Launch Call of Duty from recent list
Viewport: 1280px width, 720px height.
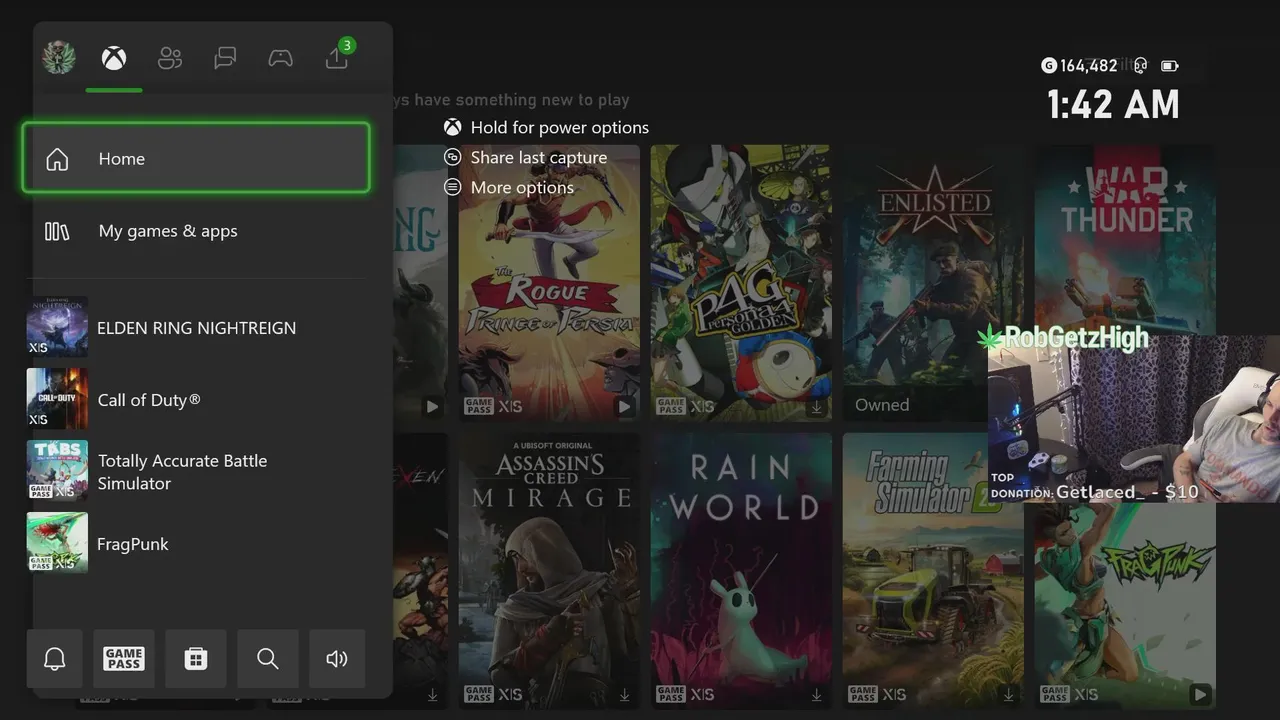pyautogui.click(x=196, y=399)
